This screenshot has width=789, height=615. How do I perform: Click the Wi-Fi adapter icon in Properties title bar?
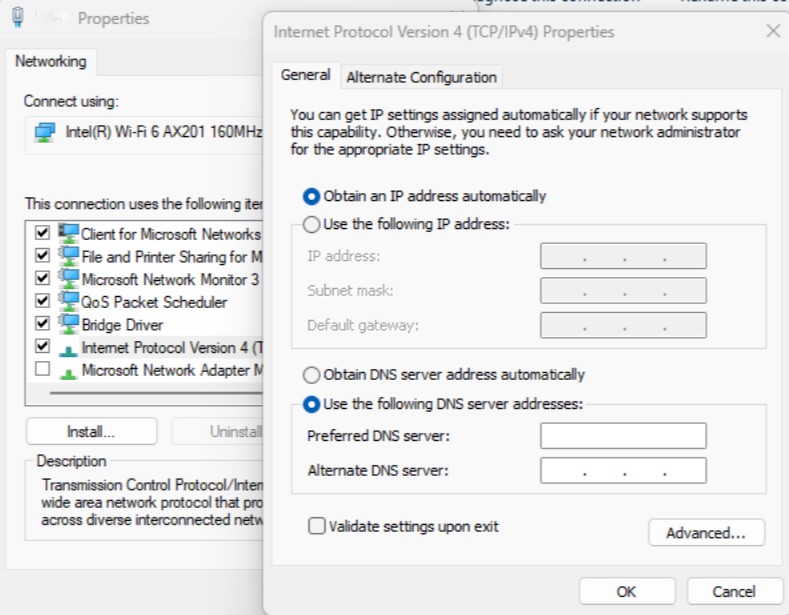tap(18, 17)
